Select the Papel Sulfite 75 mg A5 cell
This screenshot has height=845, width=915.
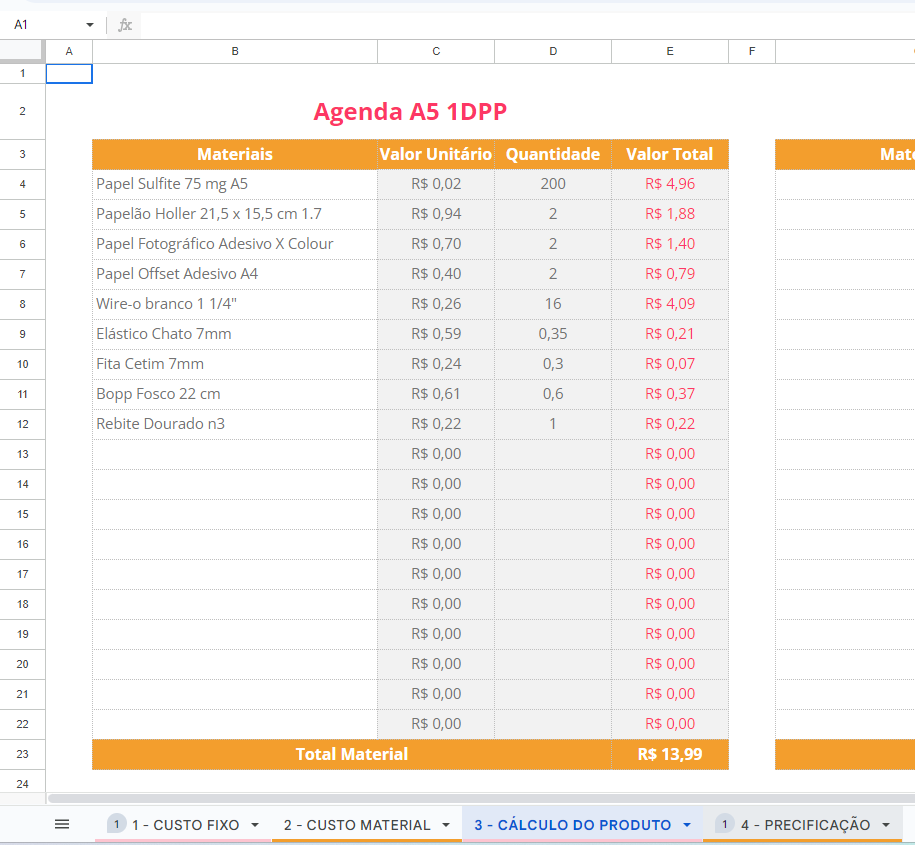pos(234,184)
